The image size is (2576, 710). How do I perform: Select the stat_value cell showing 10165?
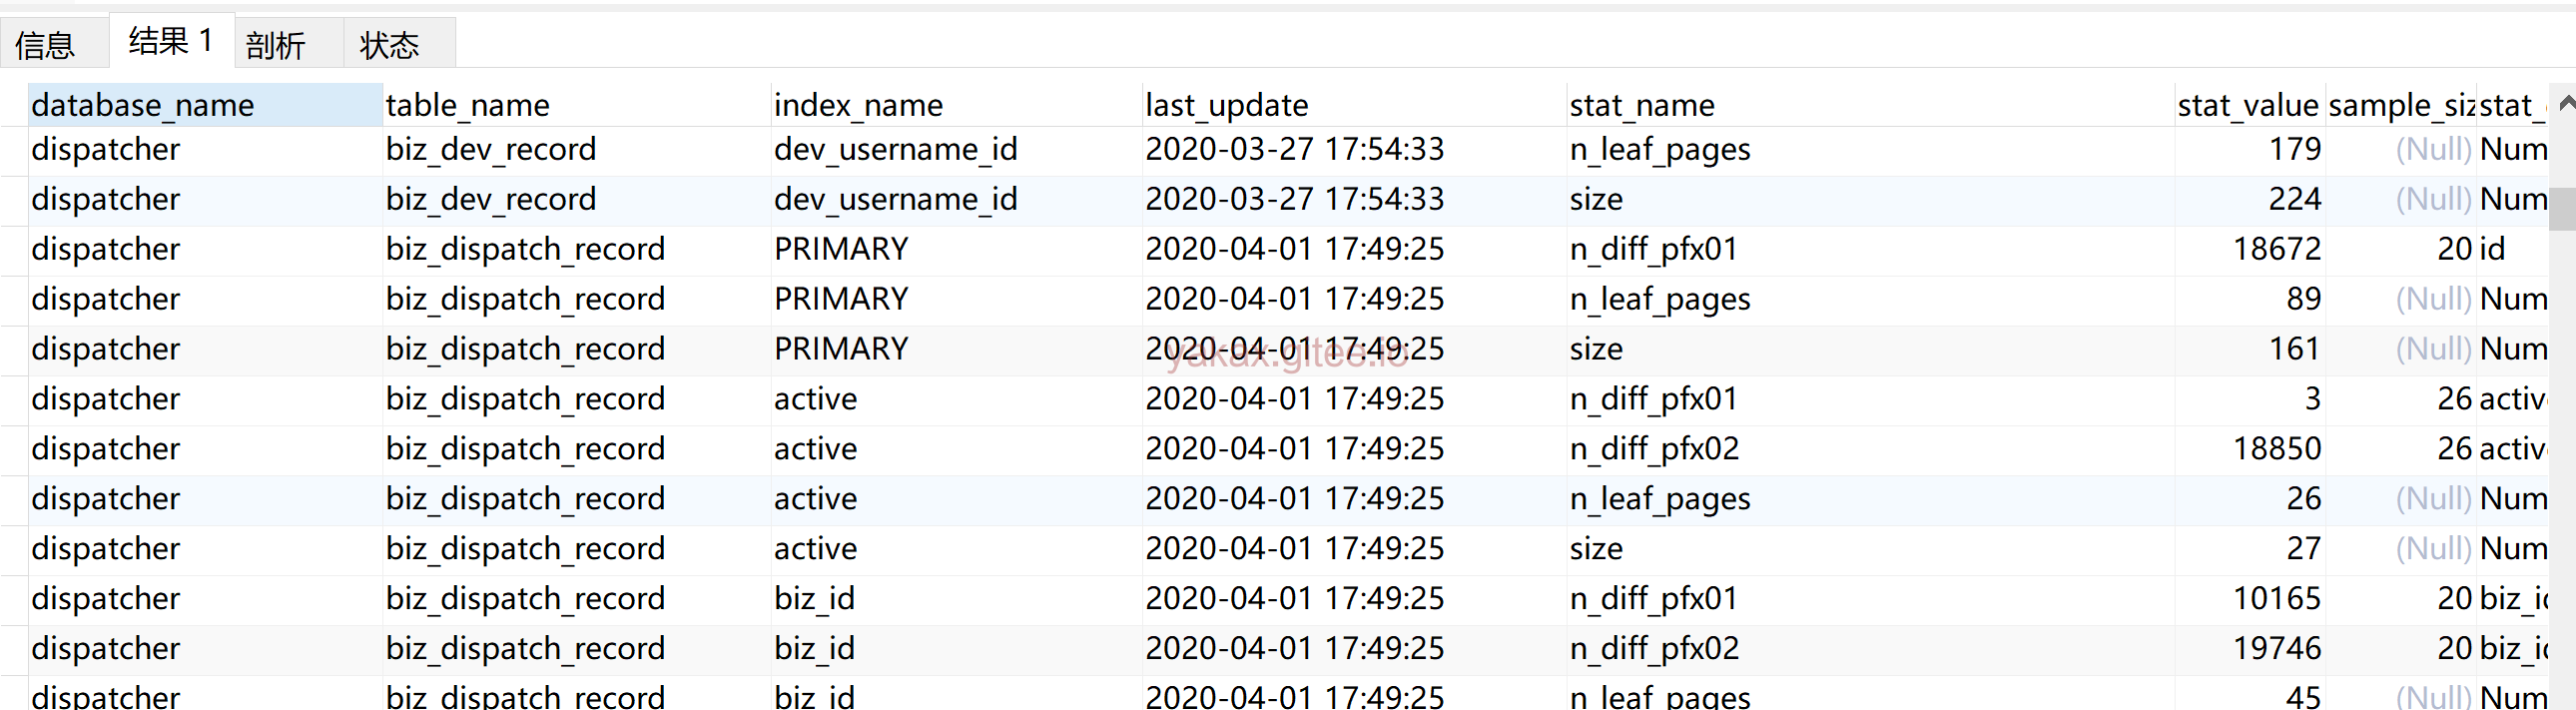click(x=2277, y=599)
